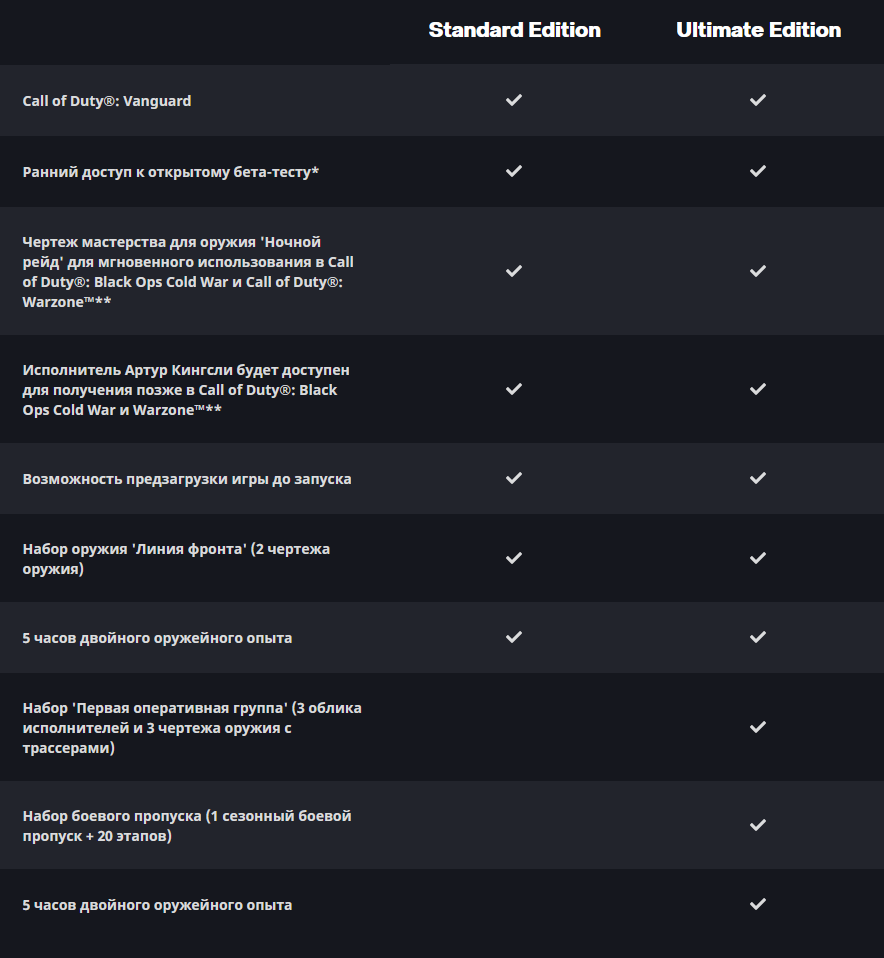Click Ultimate Edition checkmark for Ранний доступ row
This screenshot has width=884, height=958.
pyautogui.click(x=758, y=171)
